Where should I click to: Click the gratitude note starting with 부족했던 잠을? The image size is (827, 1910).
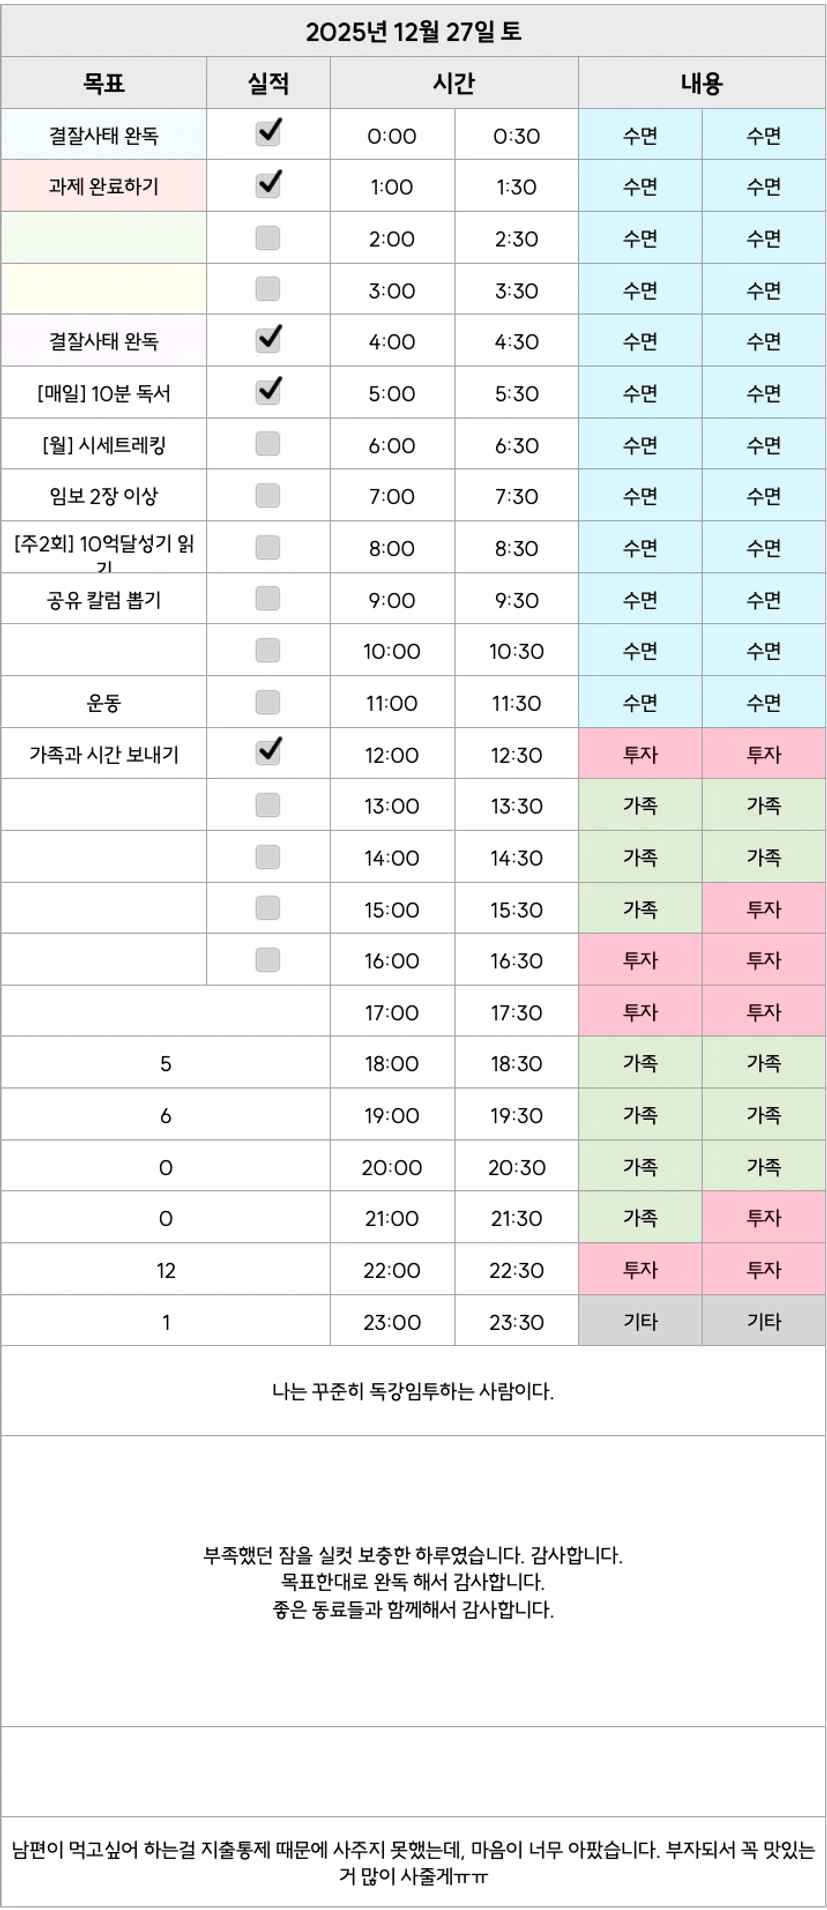tap(413, 1582)
